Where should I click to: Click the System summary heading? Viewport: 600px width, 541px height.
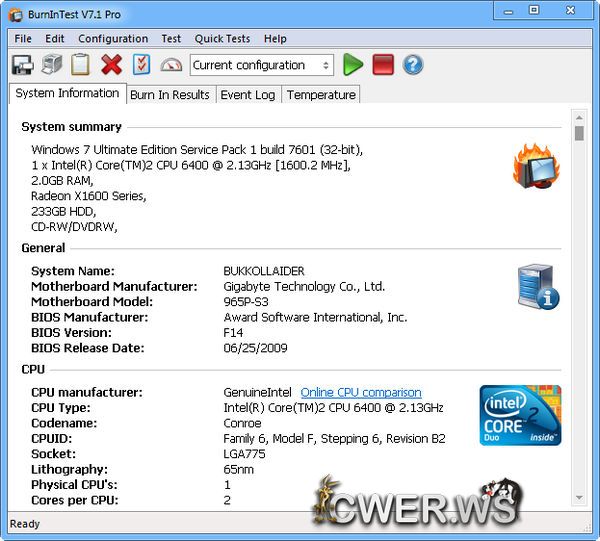click(72, 127)
